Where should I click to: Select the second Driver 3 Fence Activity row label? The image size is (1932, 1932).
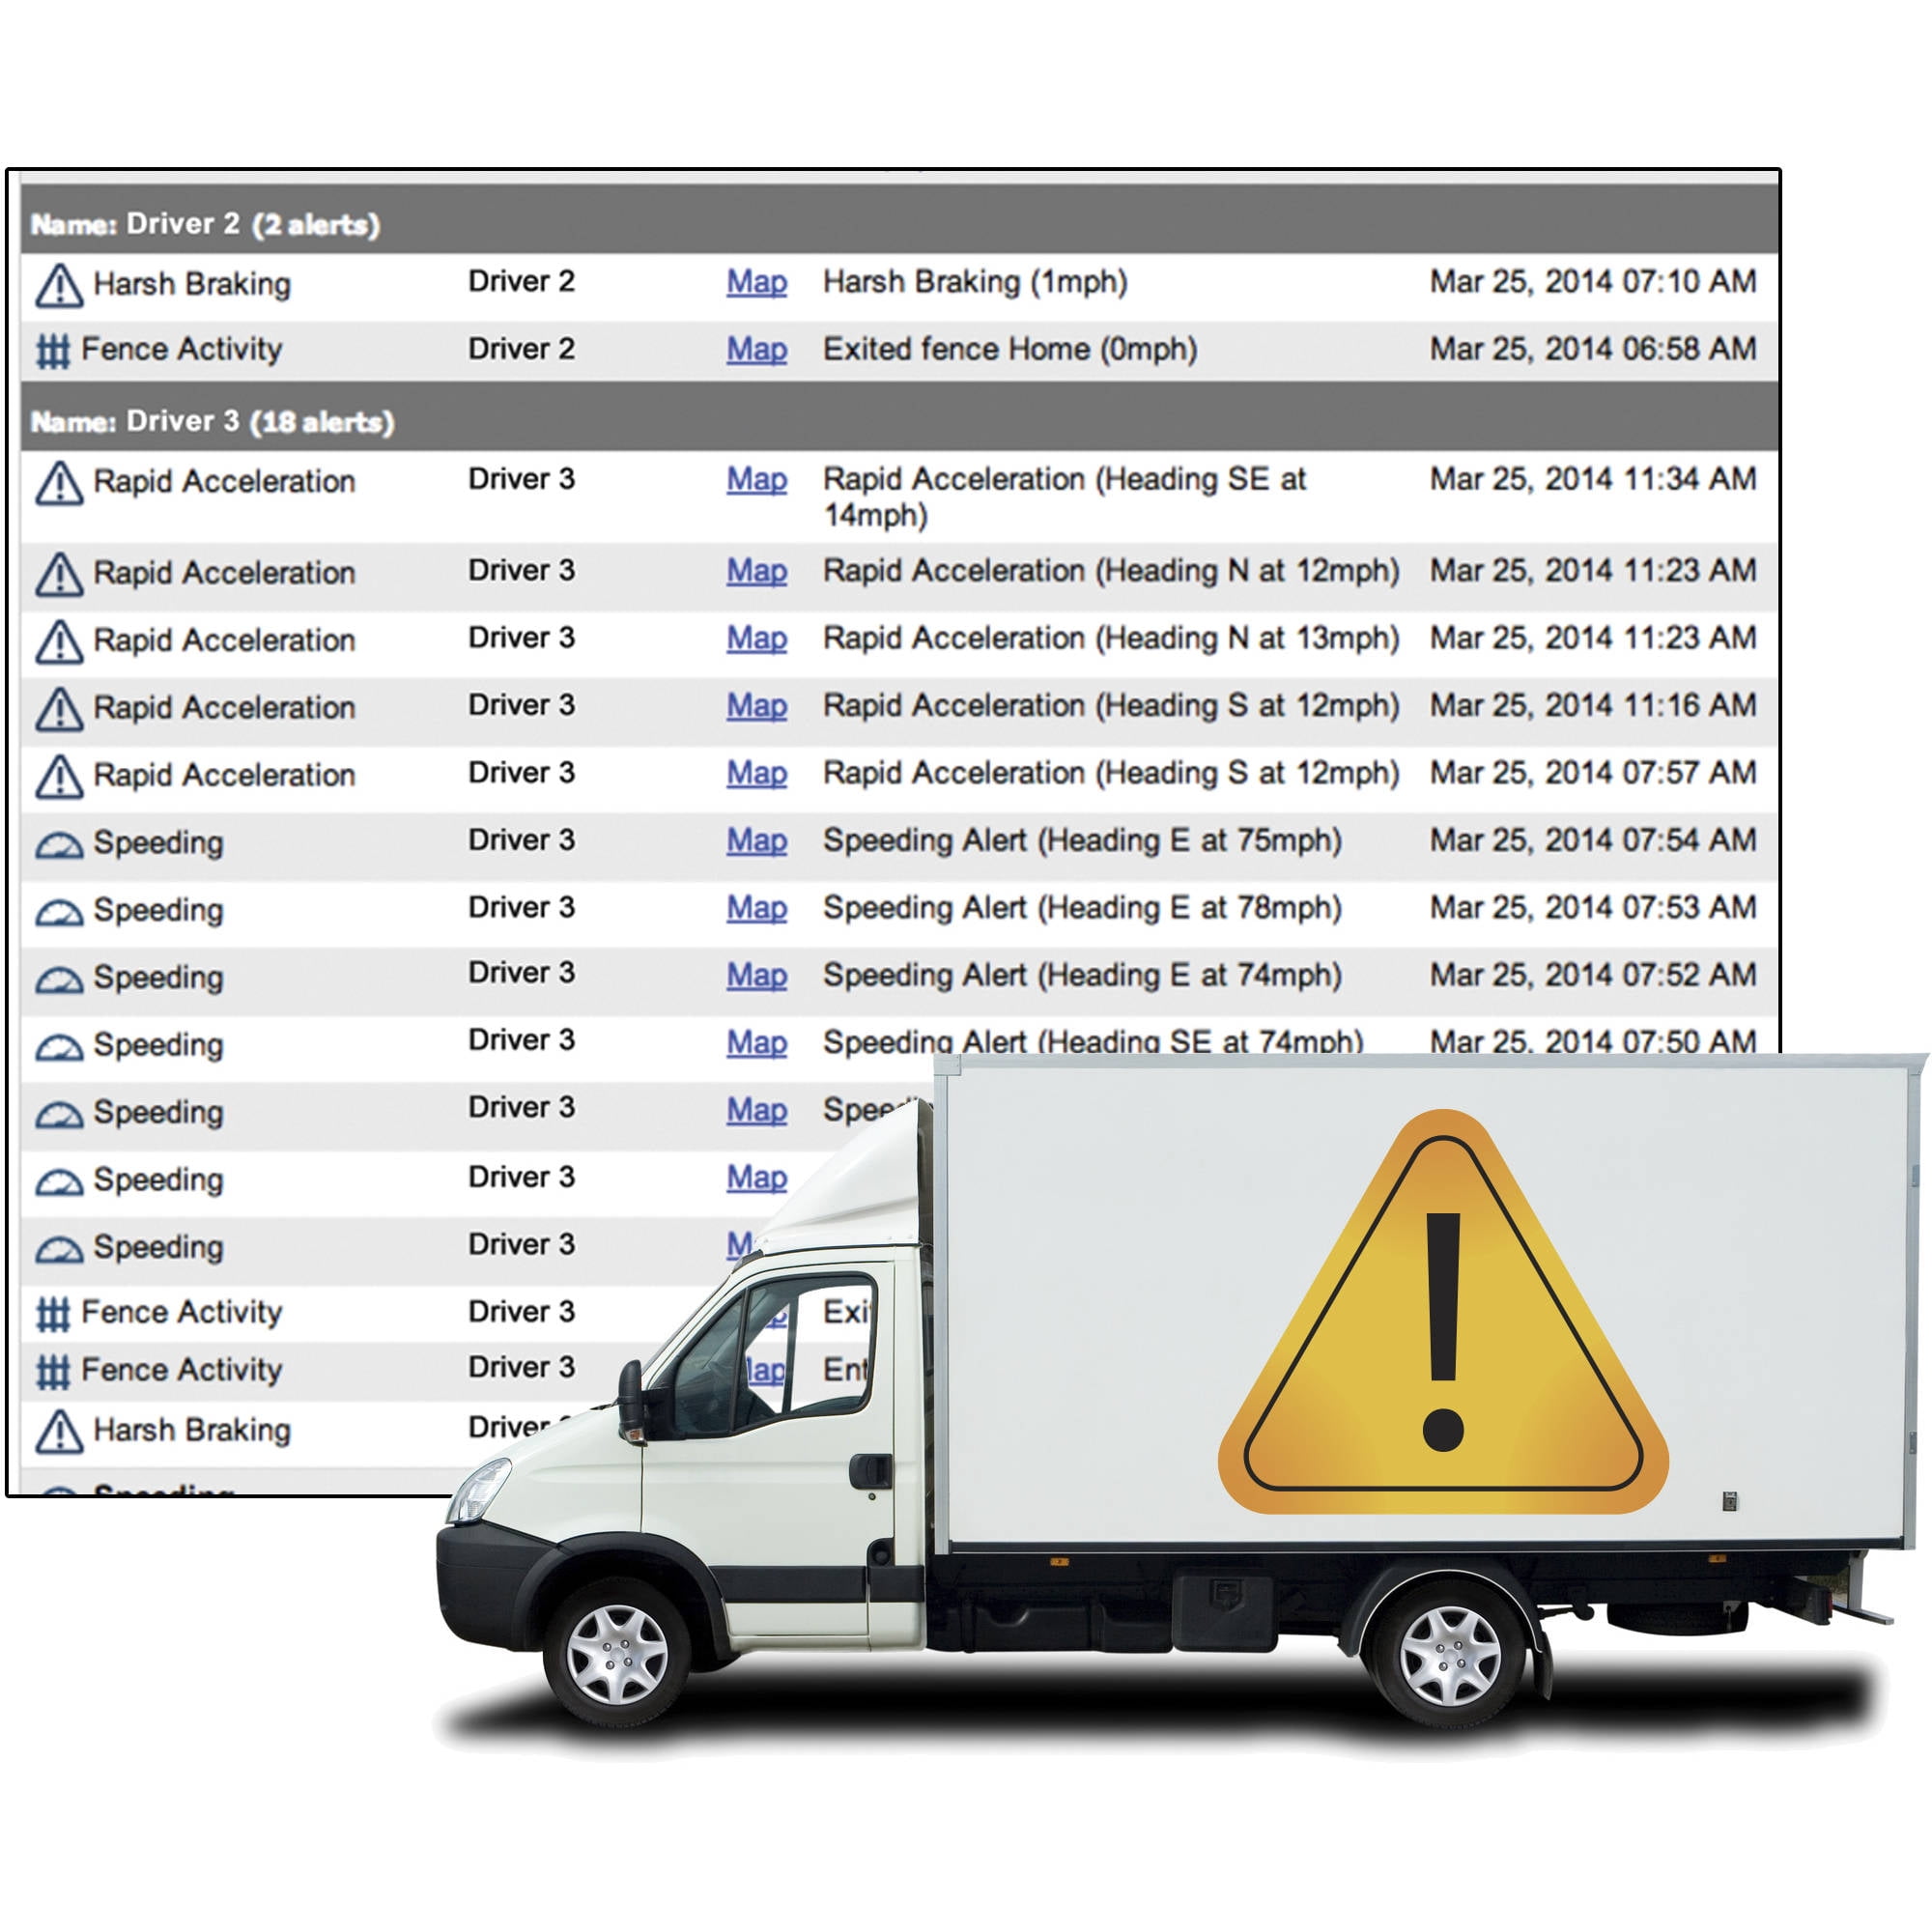click(x=181, y=1369)
